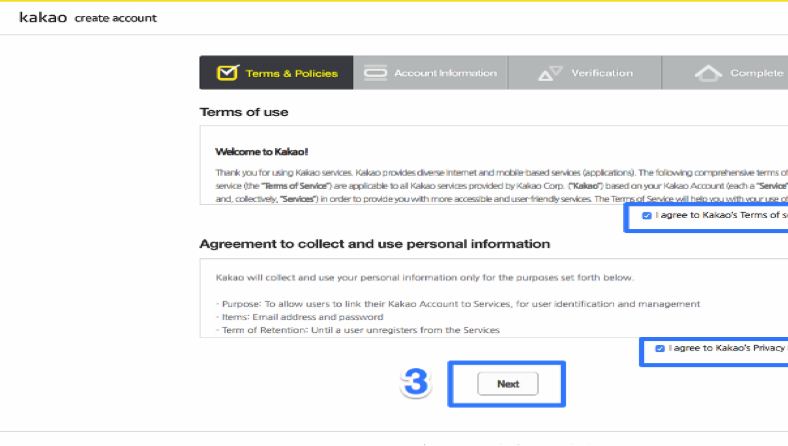Click the Next button
The height and width of the screenshot is (446, 788).
pyautogui.click(x=508, y=384)
